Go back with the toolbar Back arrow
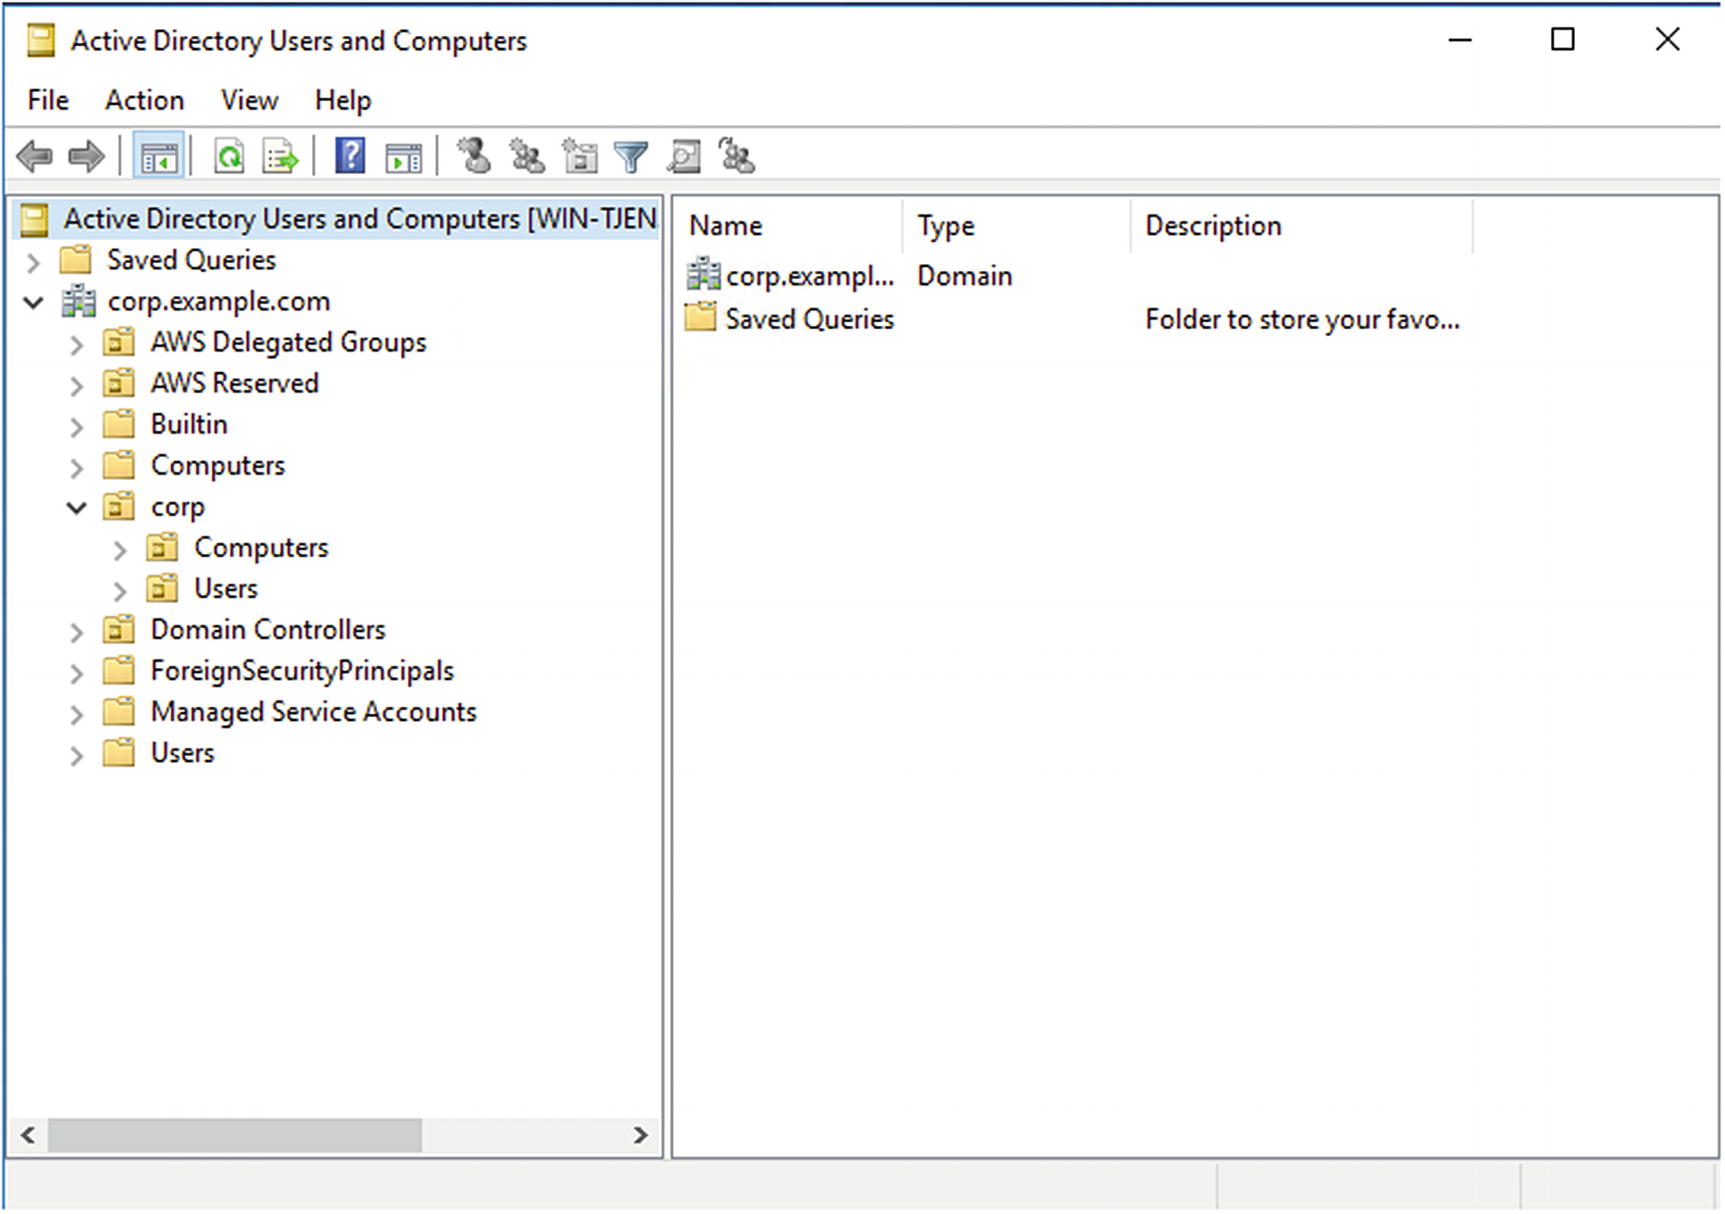The width and height of the screenshot is (1725, 1214). point(35,157)
